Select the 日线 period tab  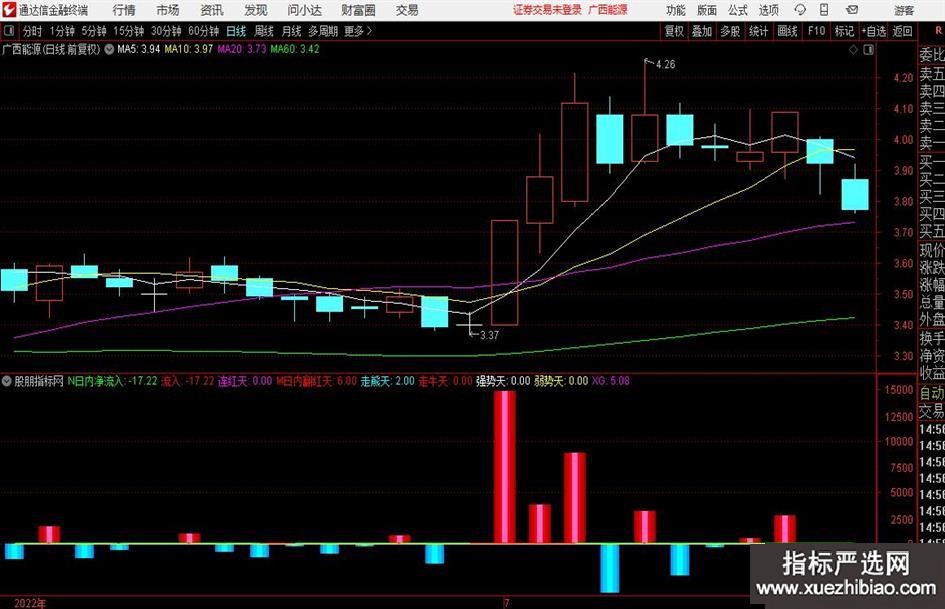pos(236,31)
